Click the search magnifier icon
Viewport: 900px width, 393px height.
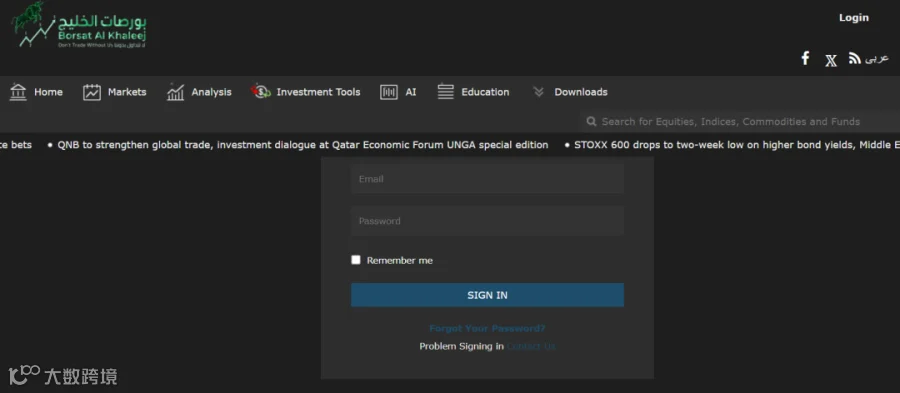pyautogui.click(x=591, y=122)
